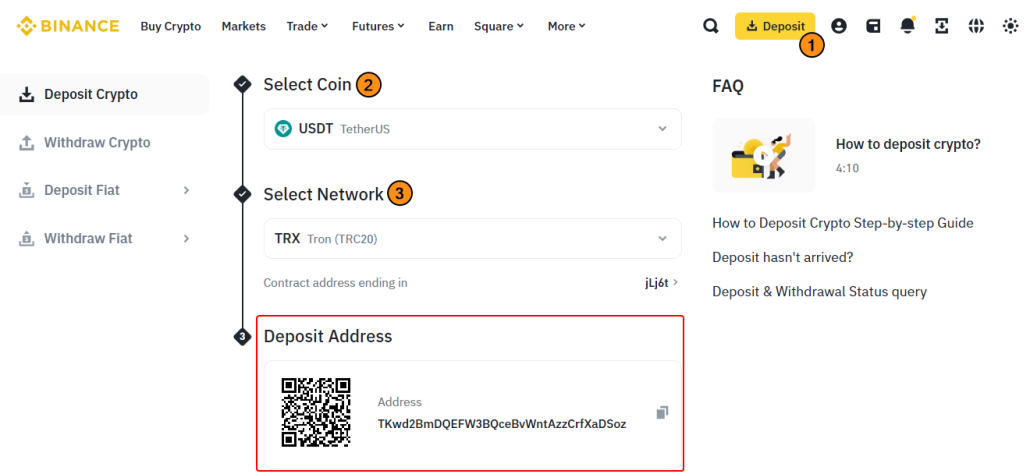Viewport: 1030px width, 474px height.
Task: Open the language globe icon
Action: pyautogui.click(x=976, y=26)
